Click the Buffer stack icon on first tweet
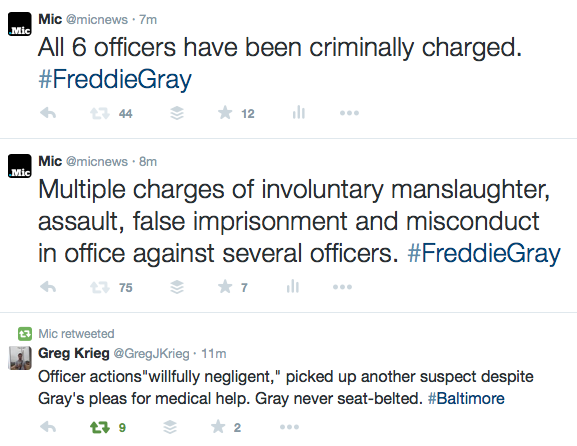577x446 pixels. pyautogui.click(x=177, y=113)
